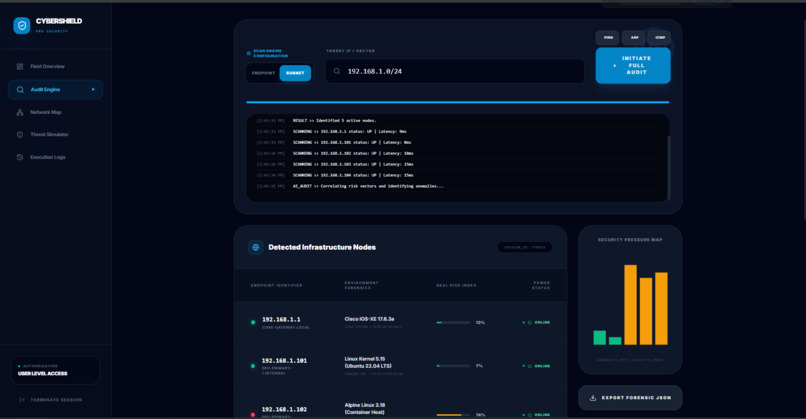Viewport: 806px width, 419px height.
Task: Click the first green bar in pressure map
Action: click(x=599, y=337)
